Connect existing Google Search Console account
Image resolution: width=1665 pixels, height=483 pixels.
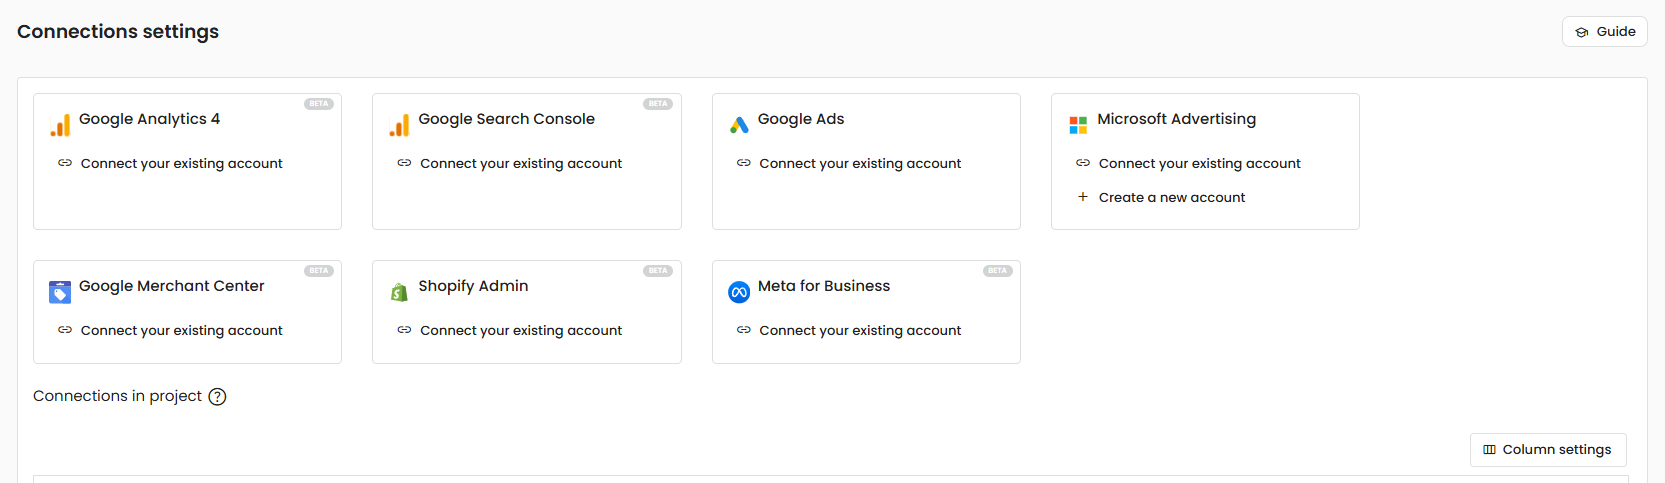(x=520, y=164)
